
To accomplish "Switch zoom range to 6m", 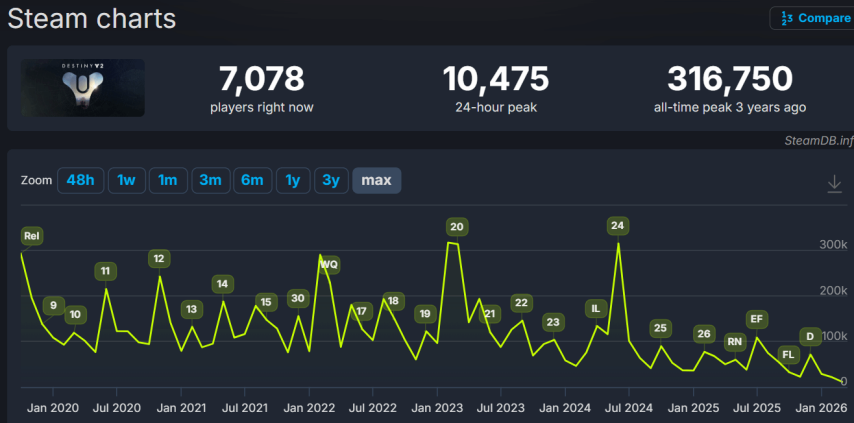I will [252, 180].
